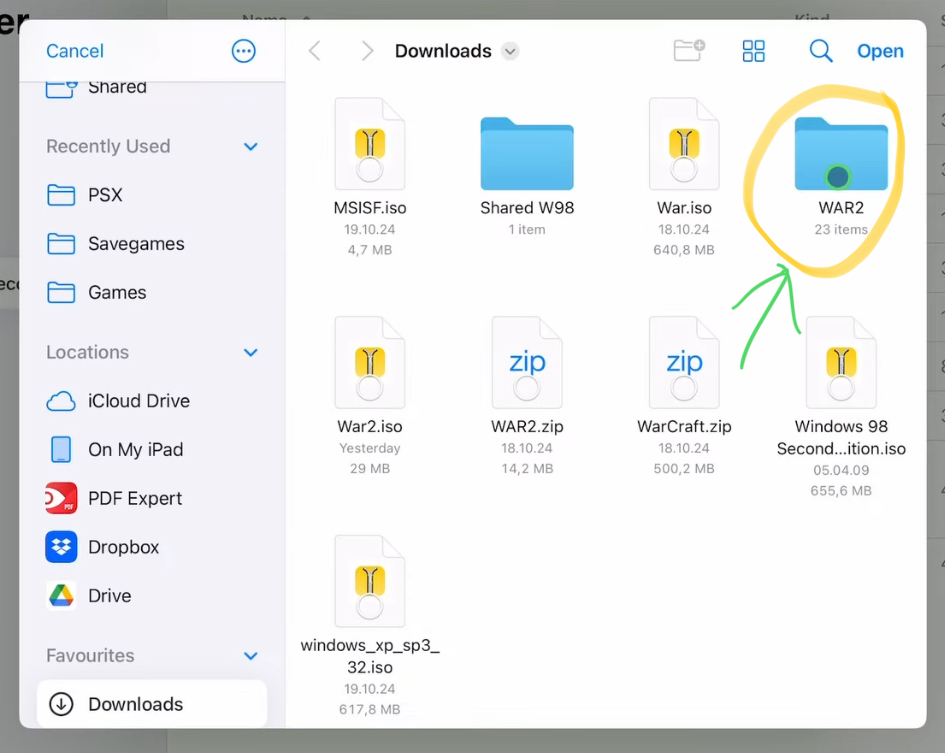Viewport: 945px width, 753px height.
Task: Open Dropbox location
Action: pyautogui.click(x=152, y=547)
